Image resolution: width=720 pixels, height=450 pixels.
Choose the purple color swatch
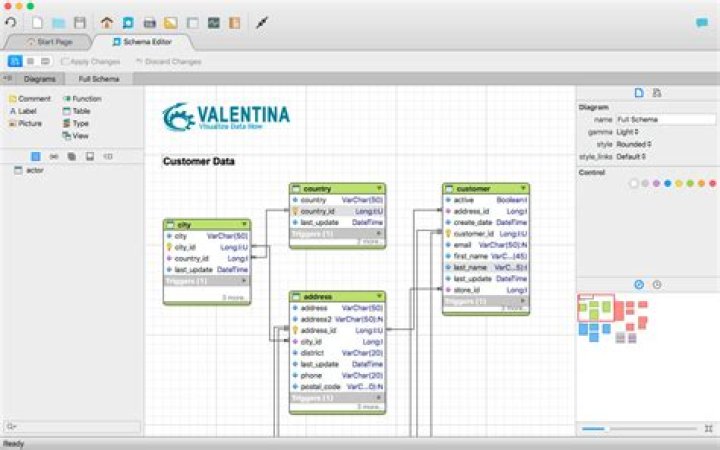[x=656, y=184]
